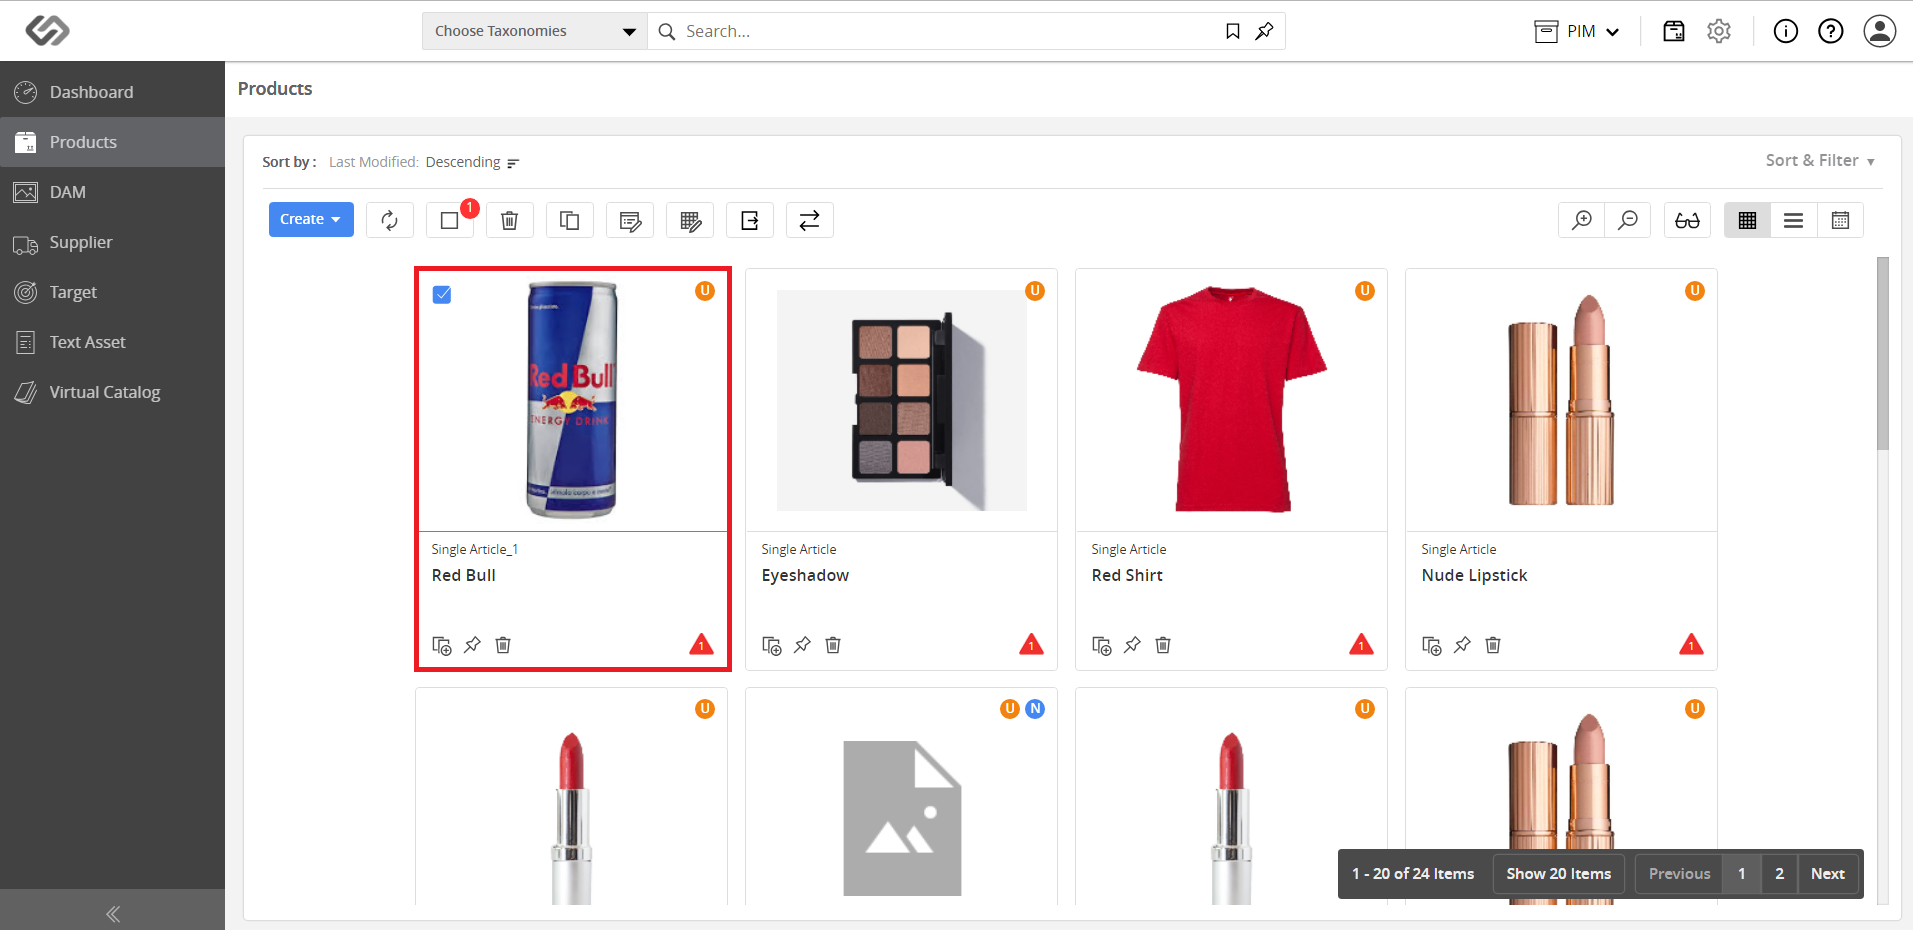Viewport: 1913px width, 930px height.
Task: Switch to grid view
Action: click(x=1748, y=220)
